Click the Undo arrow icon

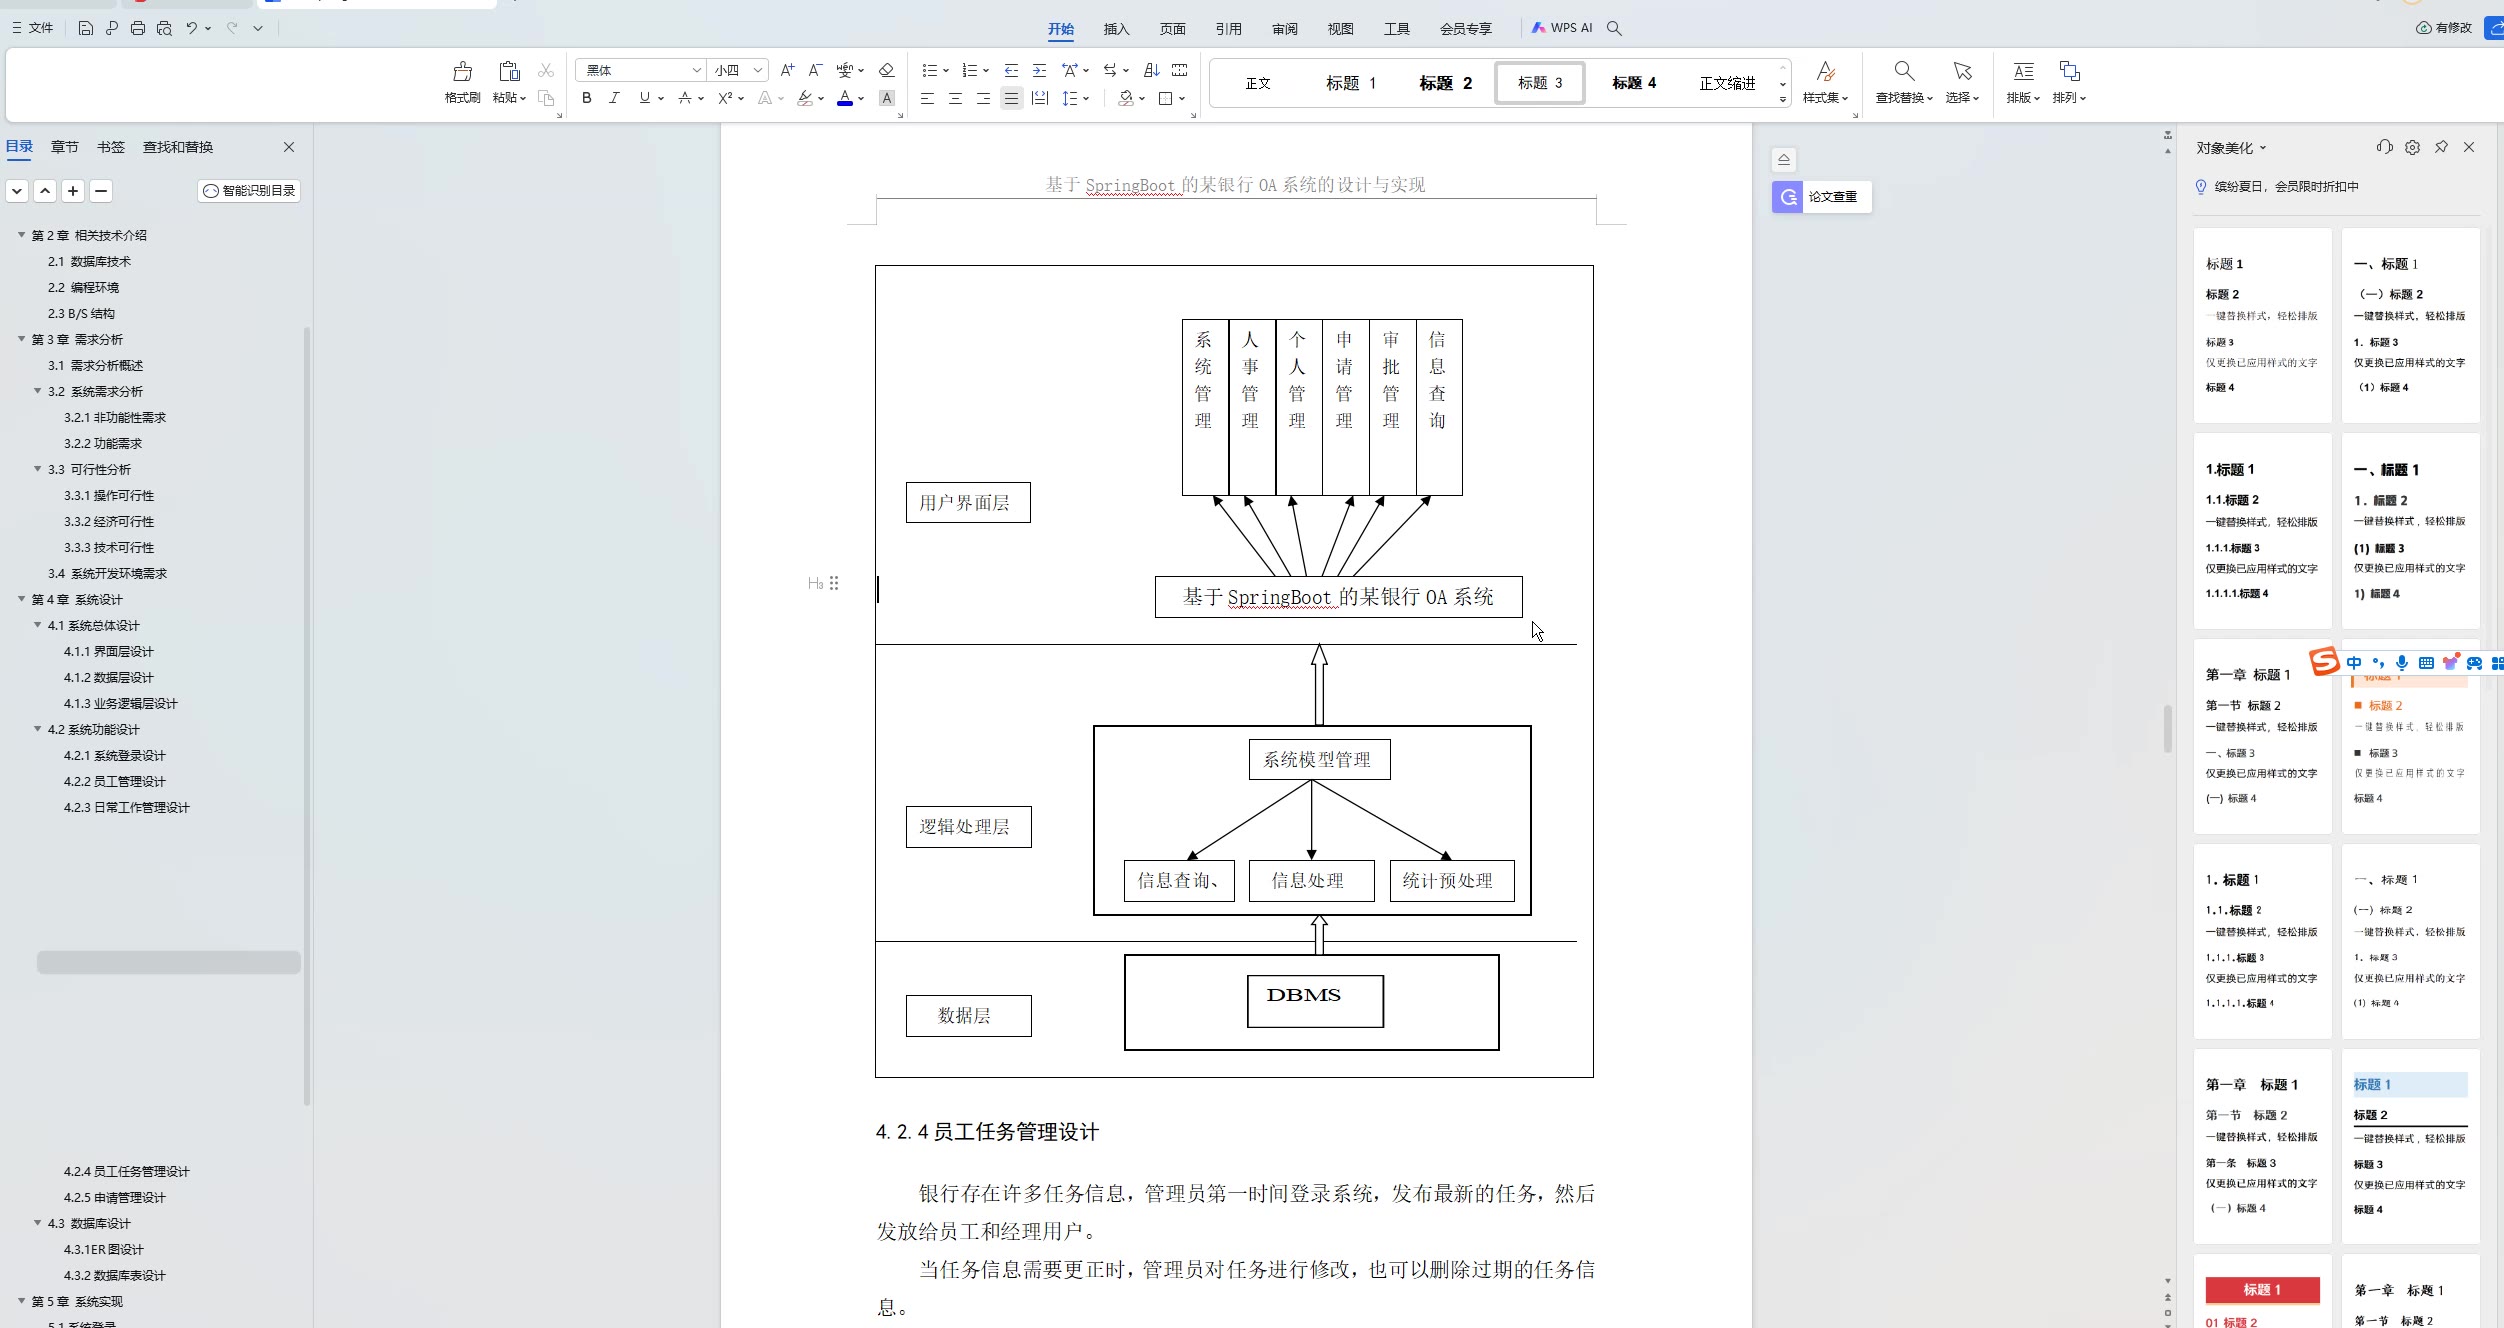point(191,28)
